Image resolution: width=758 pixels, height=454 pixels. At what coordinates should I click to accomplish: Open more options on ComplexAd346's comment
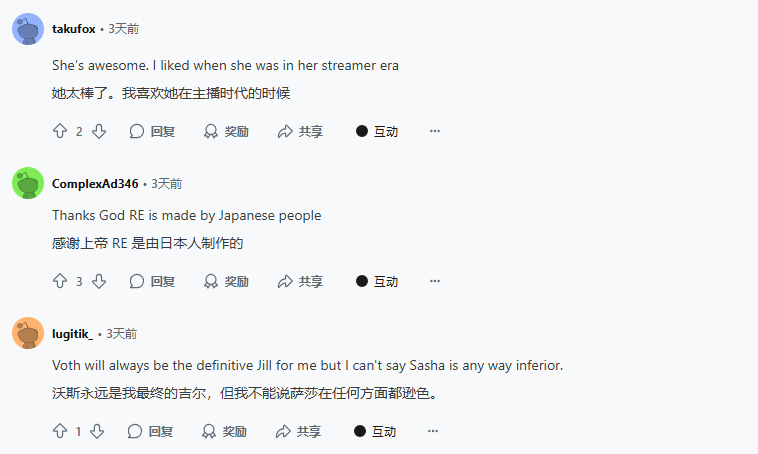point(435,281)
